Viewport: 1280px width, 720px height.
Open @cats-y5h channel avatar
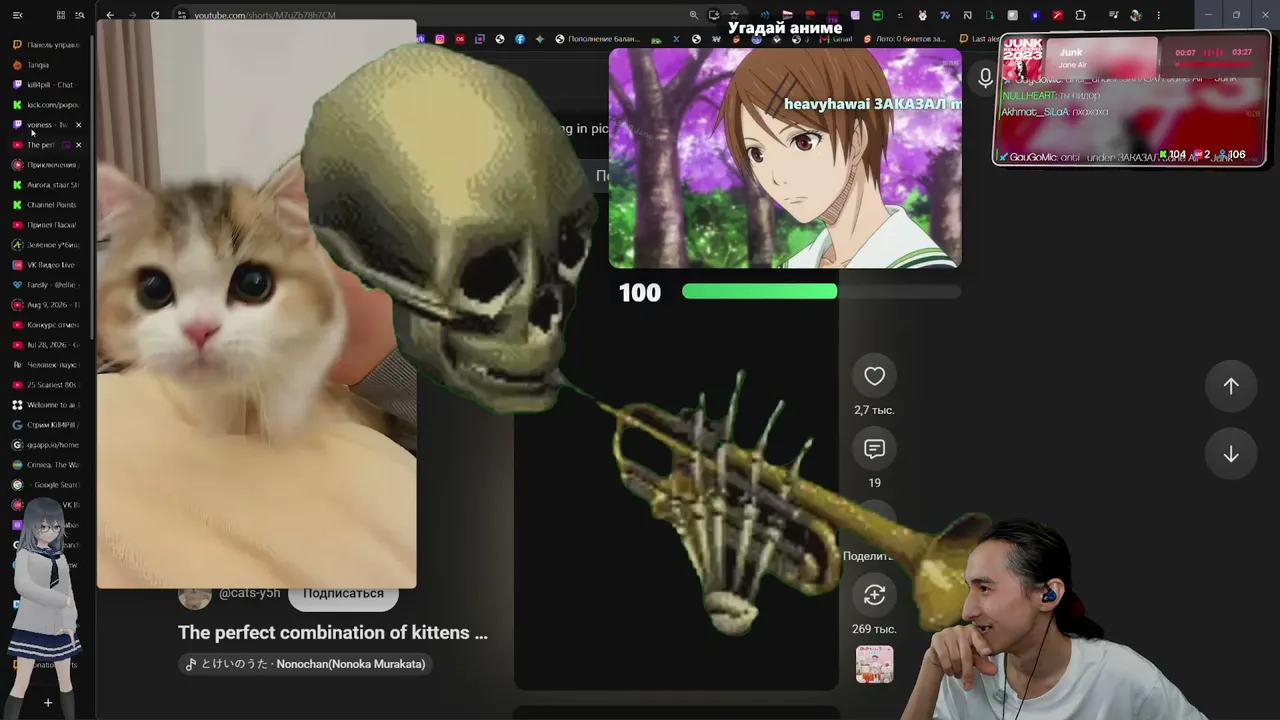click(x=194, y=594)
